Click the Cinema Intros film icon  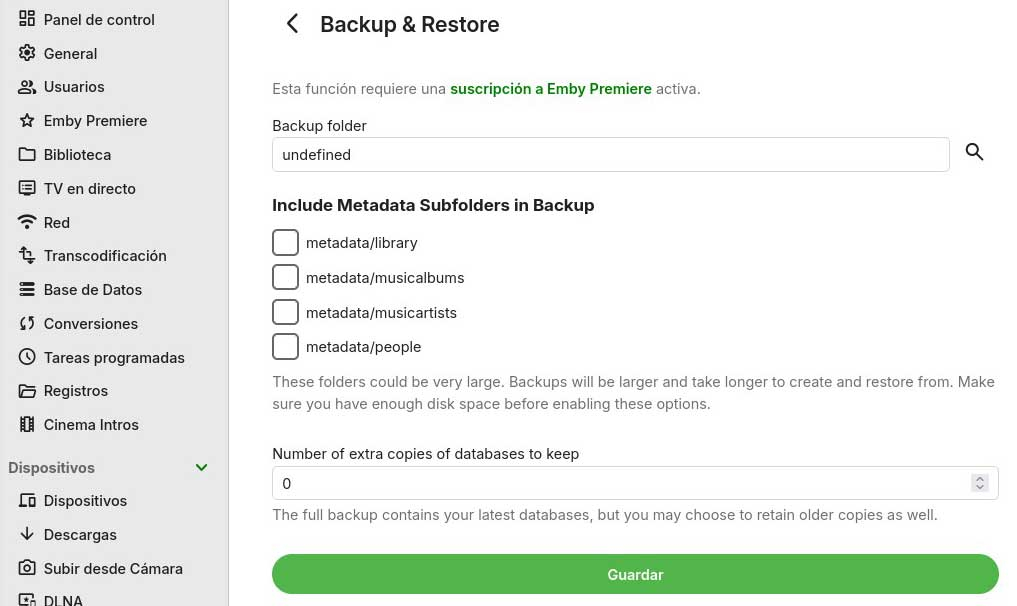point(27,425)
